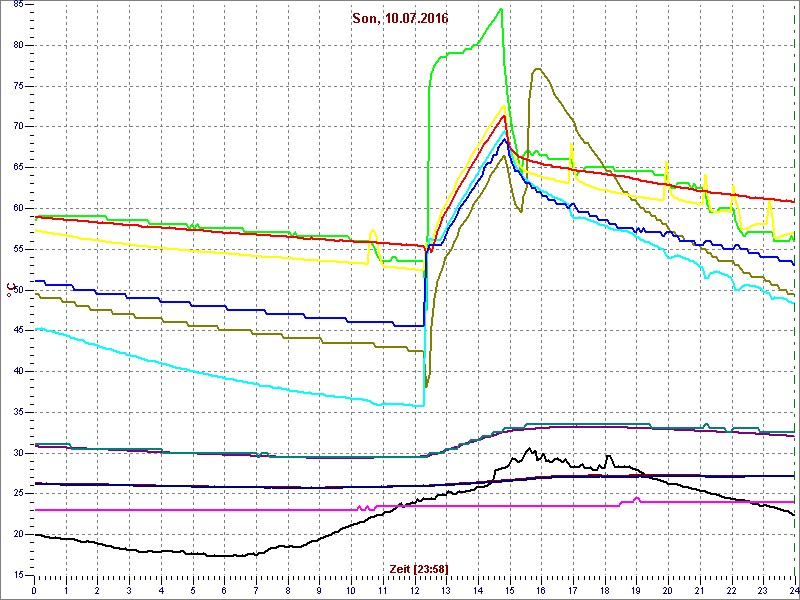Click the '°C' temperature unit axis label
This screenshot has width=800, height=600.
[x=9, y=290]
